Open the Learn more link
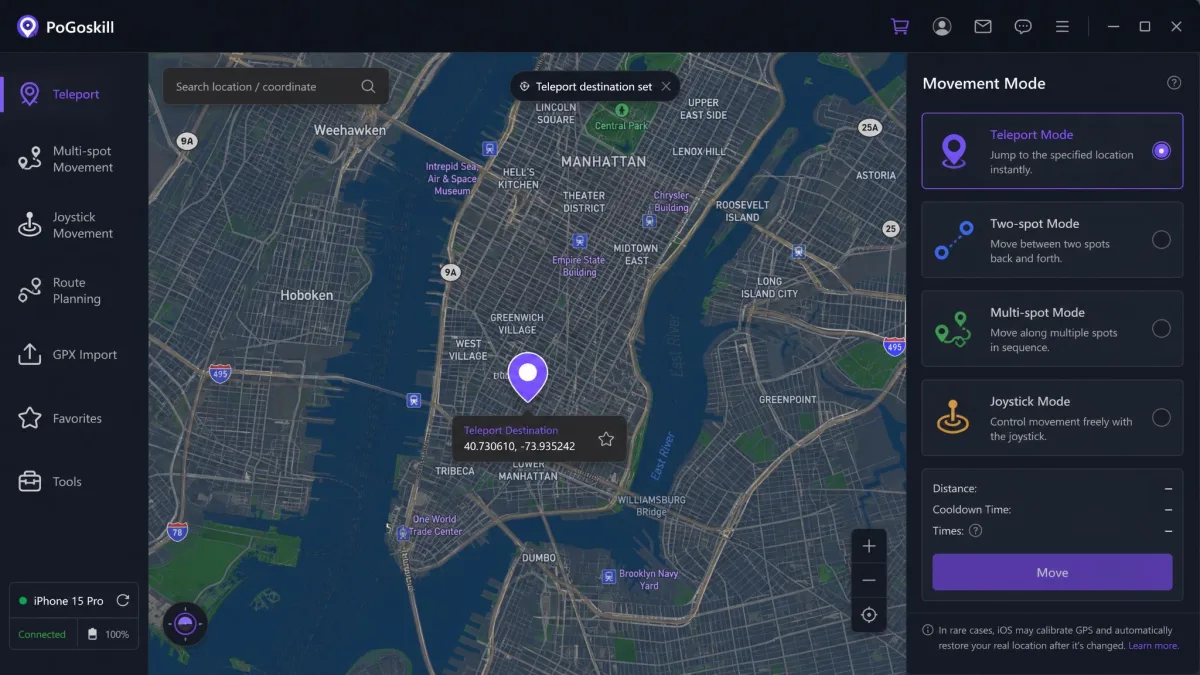This screenshot has height=675, width=1200. (x=1153, y=646)
